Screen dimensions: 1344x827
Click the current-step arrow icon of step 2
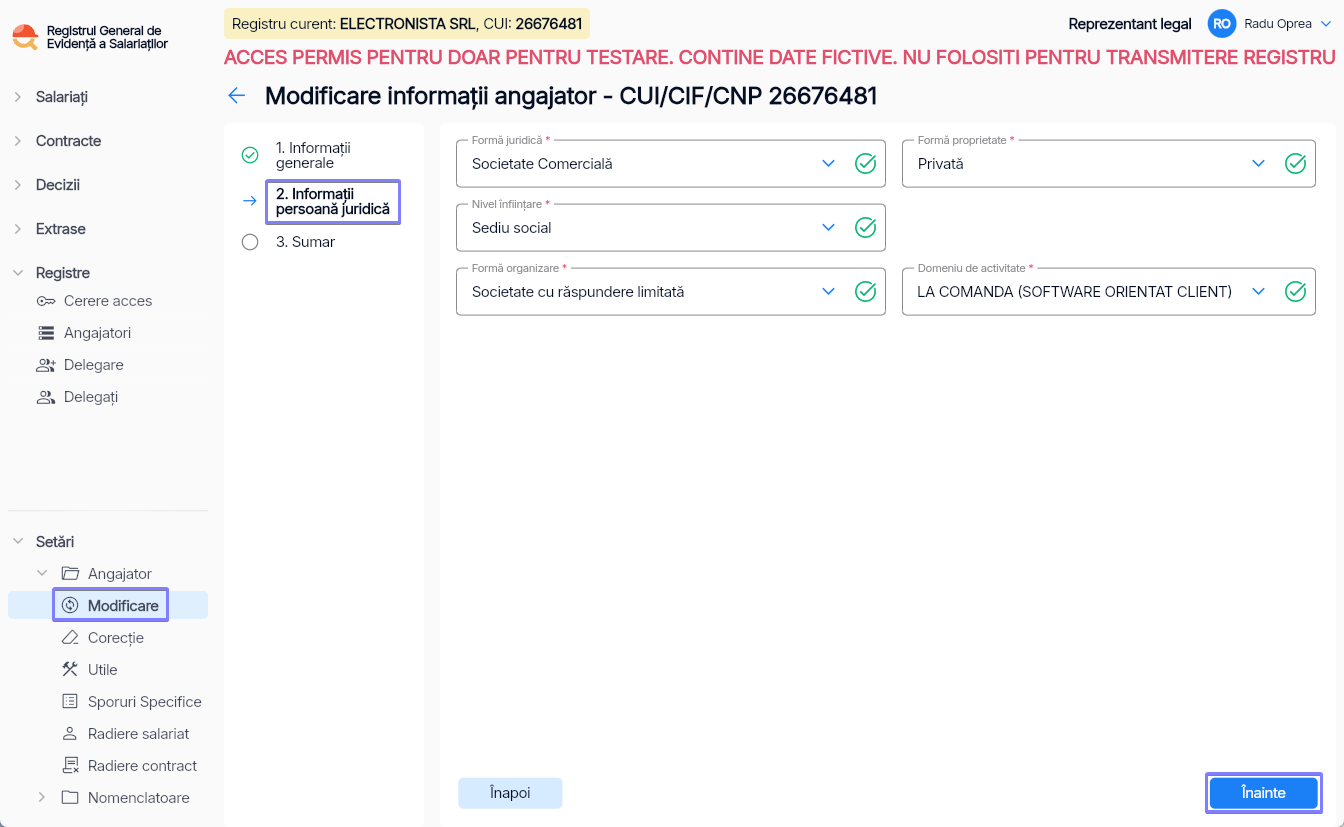pyautogui.click(x=250, y=201)
